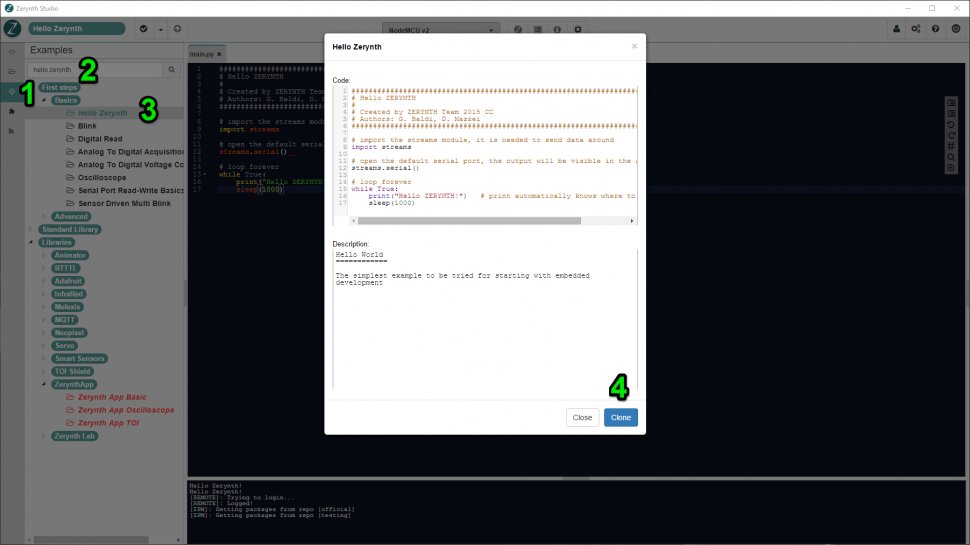Select Sensor Driven Multi Blink example

click(x=124, y=204)
